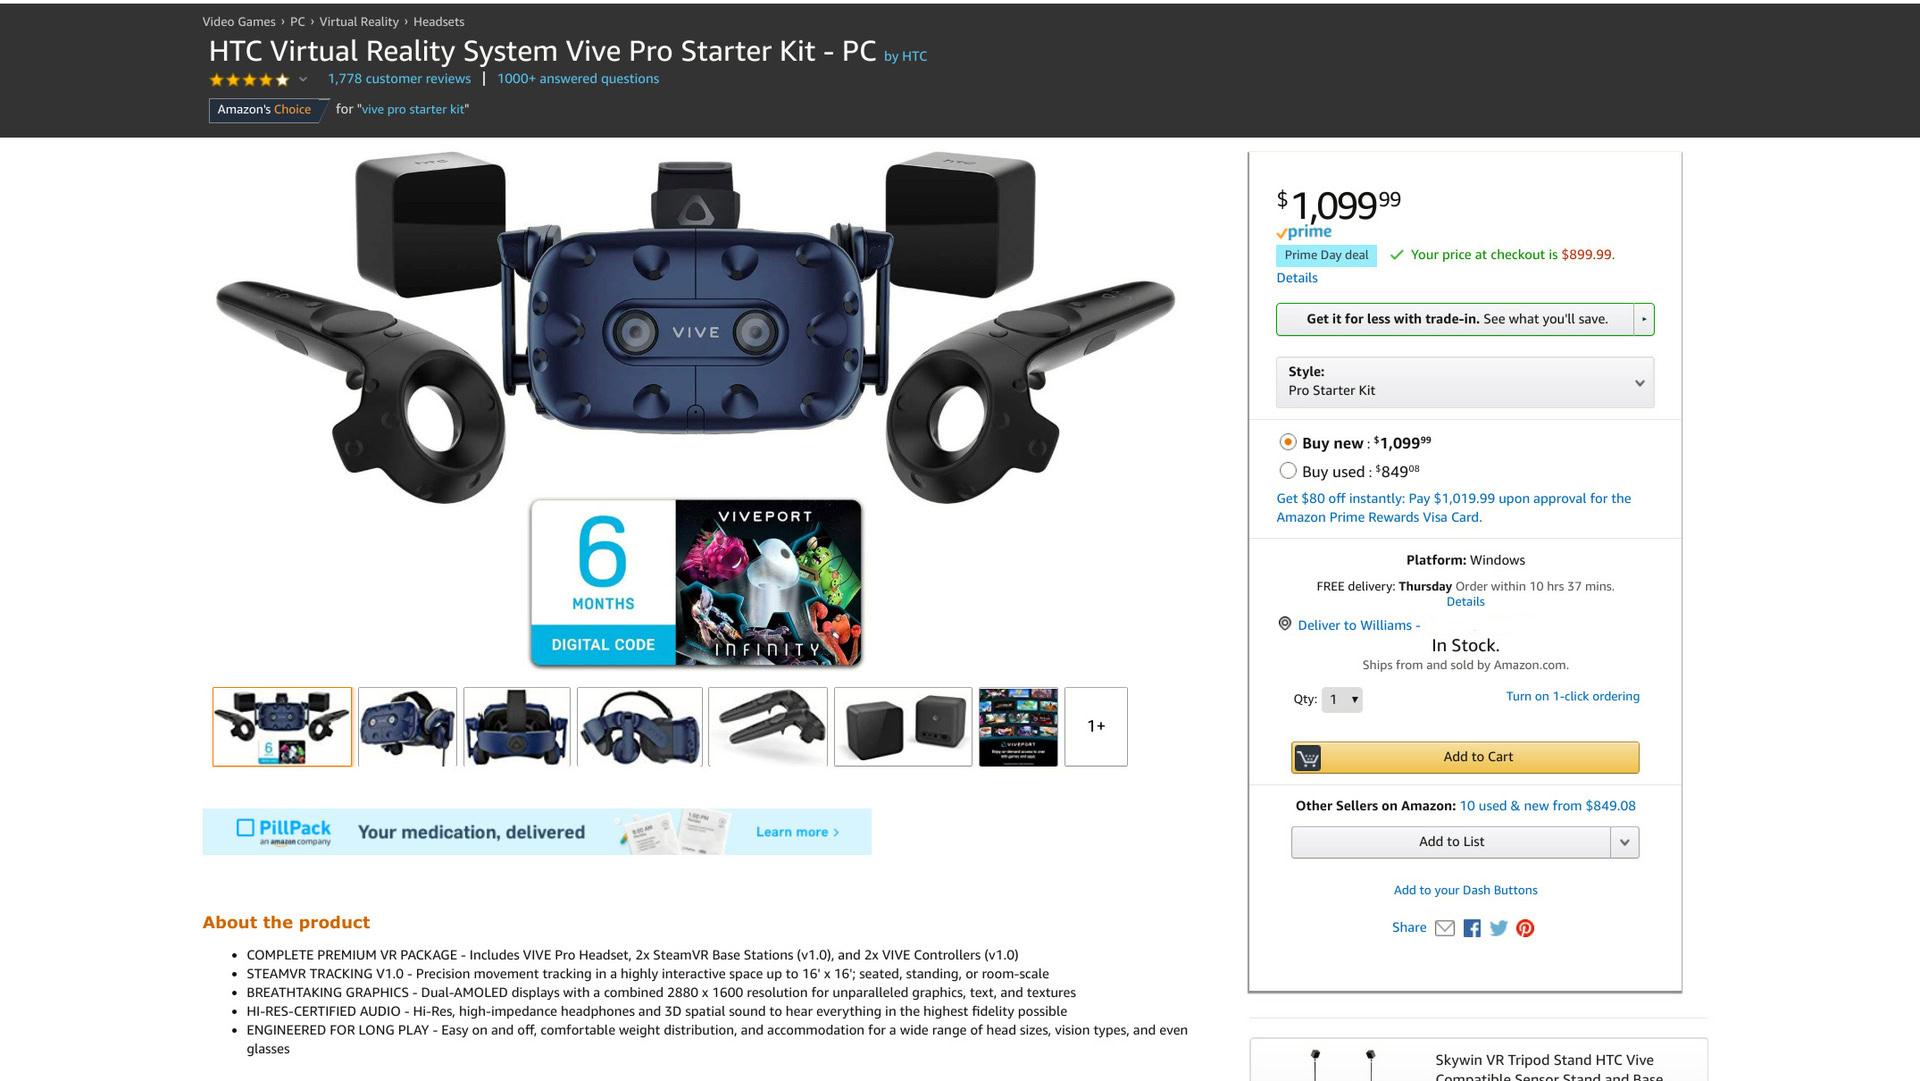
Task: Select the Buy new option
Action: tap(1288, 442)
